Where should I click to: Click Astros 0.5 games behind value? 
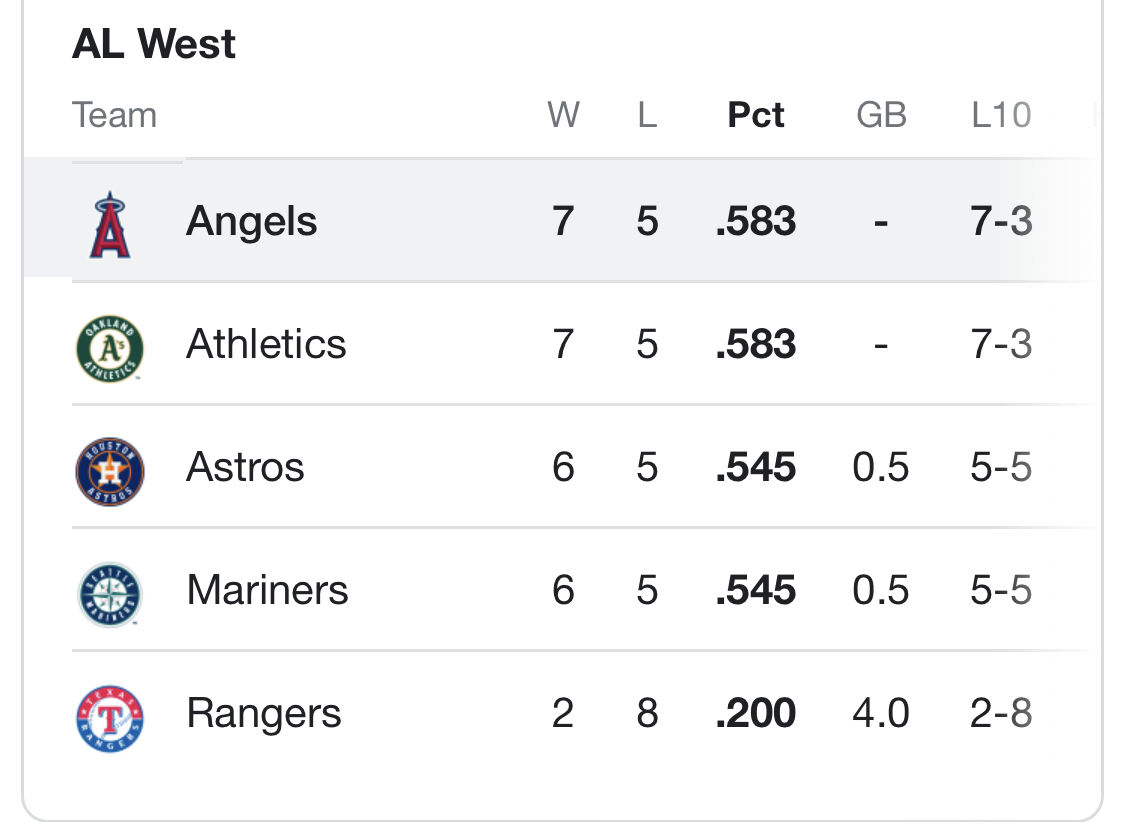tap(880, 467)
